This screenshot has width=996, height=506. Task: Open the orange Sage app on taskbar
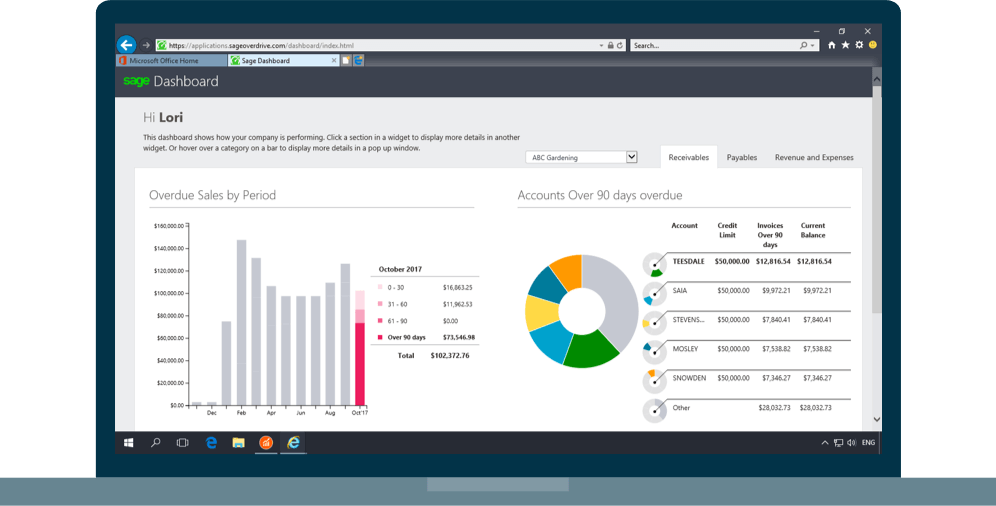(266, 443)
